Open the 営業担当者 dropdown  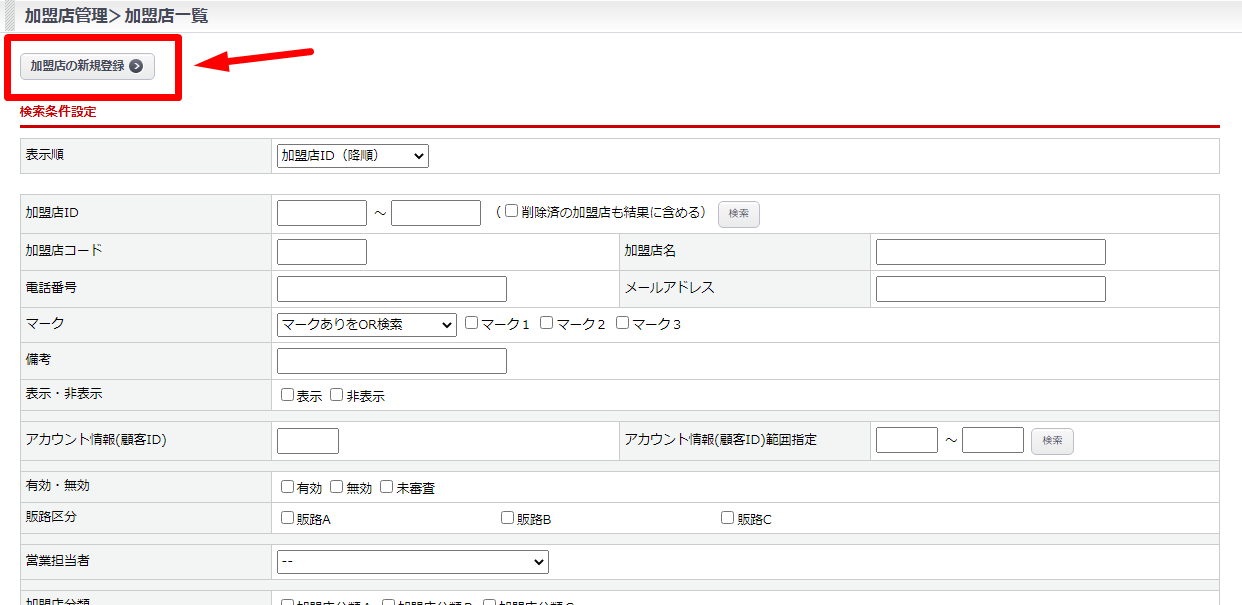(412, 562)
